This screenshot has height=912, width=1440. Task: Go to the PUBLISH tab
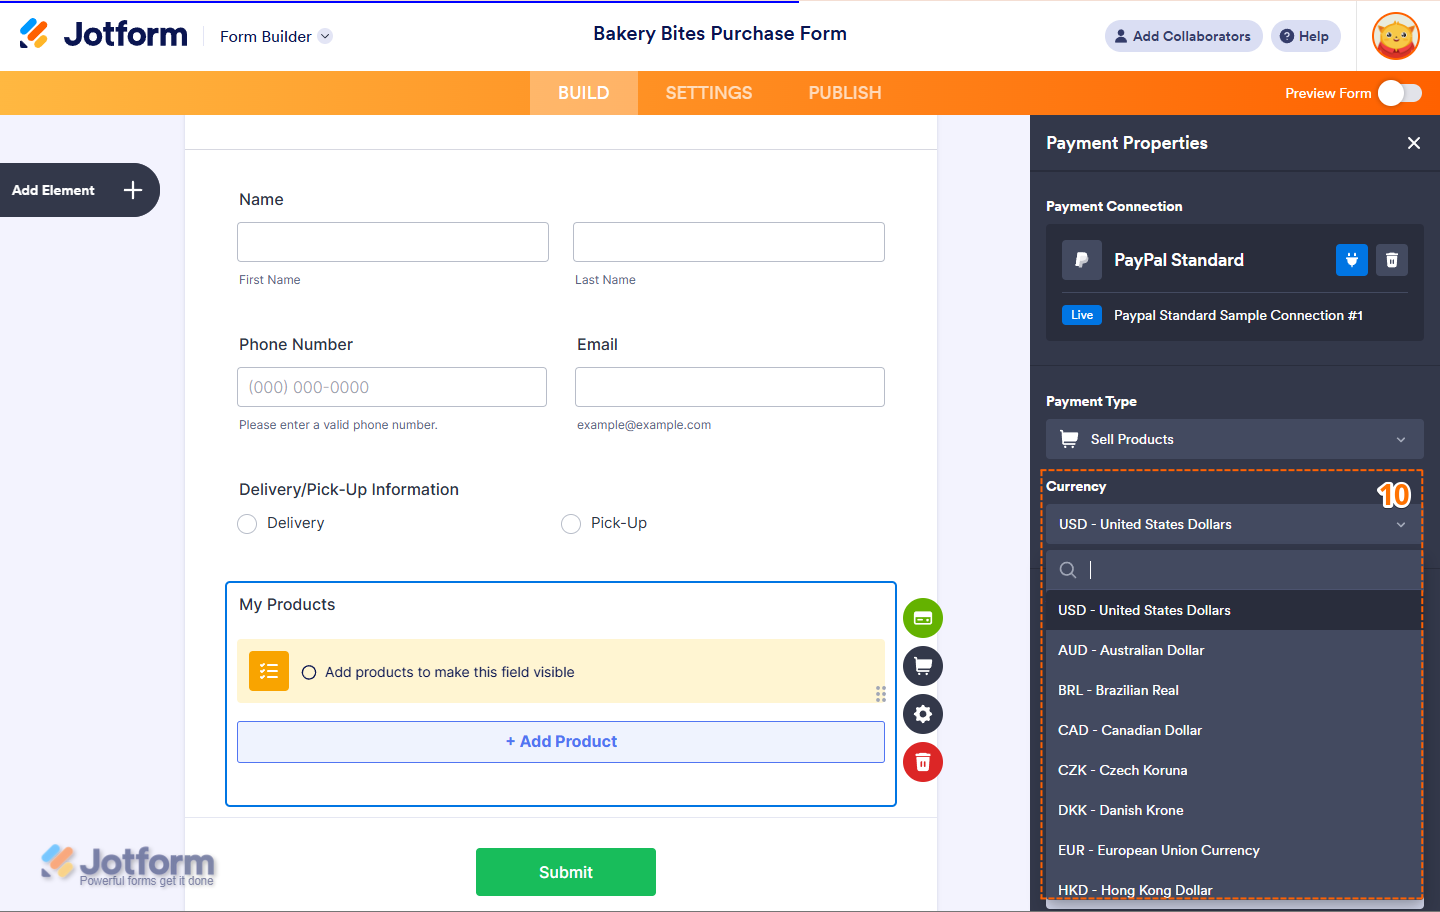pyautogui.click(x=845, y=93)
